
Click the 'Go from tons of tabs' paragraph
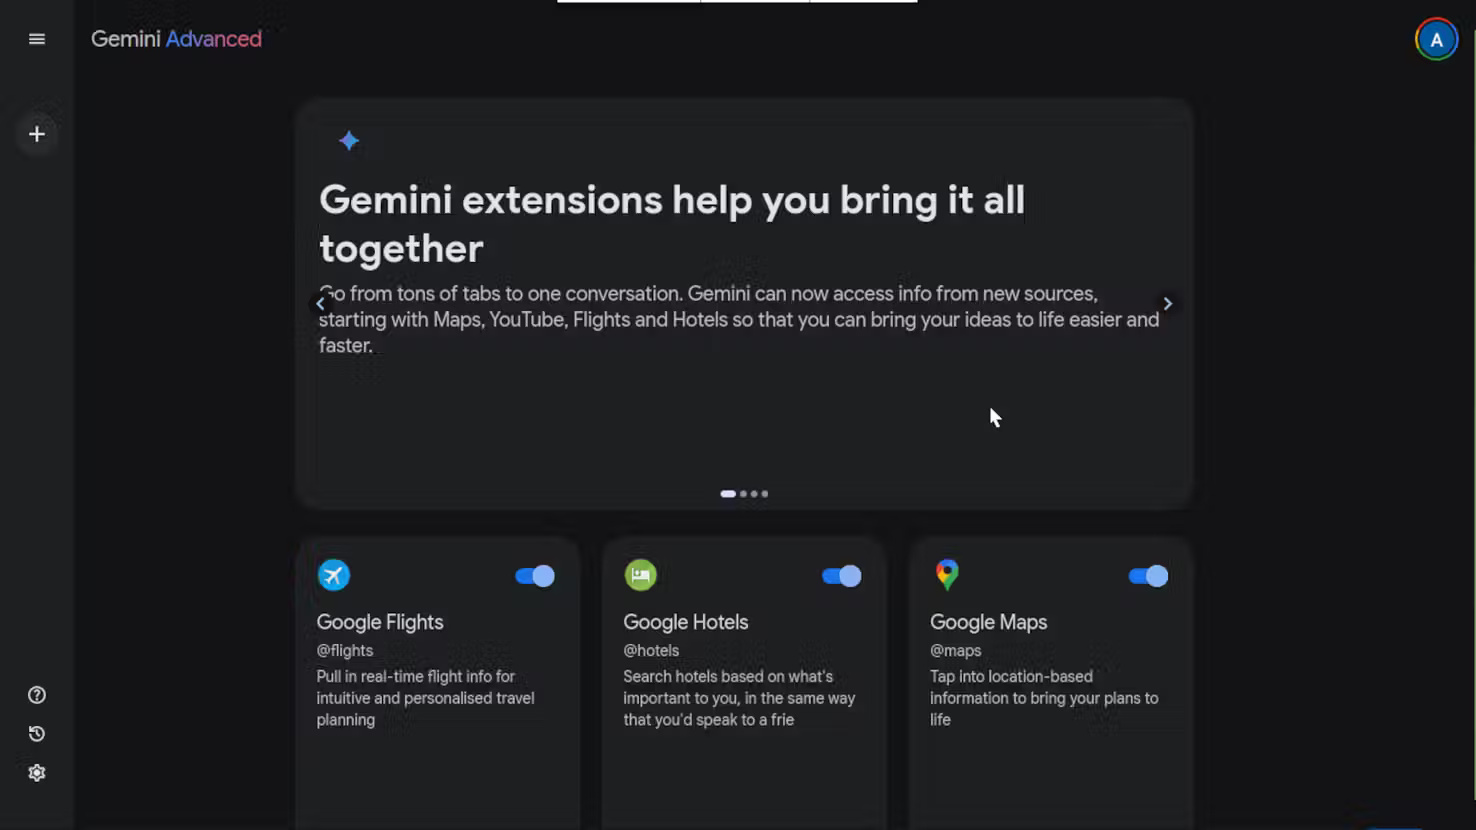coord(739,319)
